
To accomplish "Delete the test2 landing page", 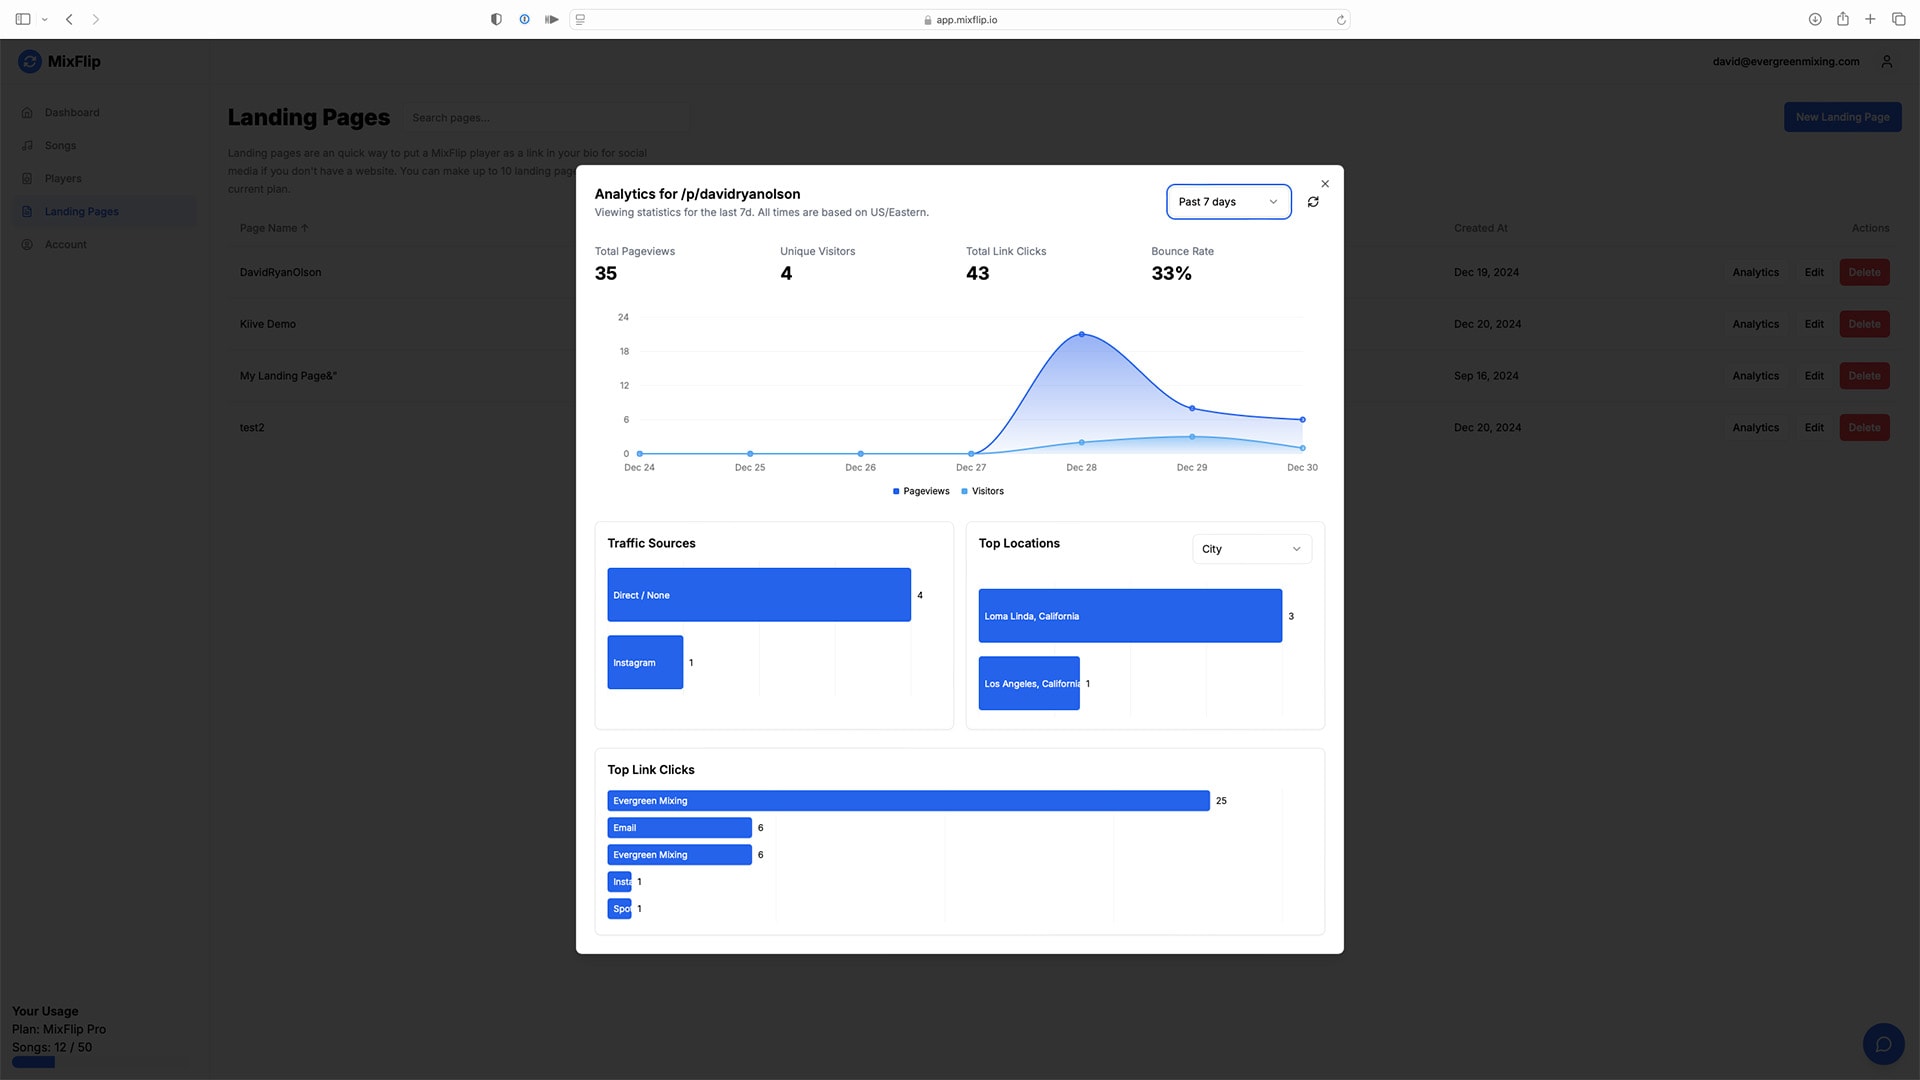I will point(1864,428).
